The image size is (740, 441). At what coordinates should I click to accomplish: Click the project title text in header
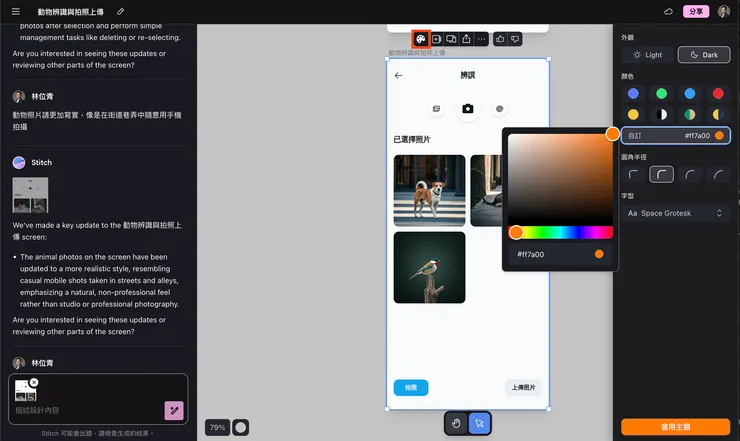tap(71, 11)
